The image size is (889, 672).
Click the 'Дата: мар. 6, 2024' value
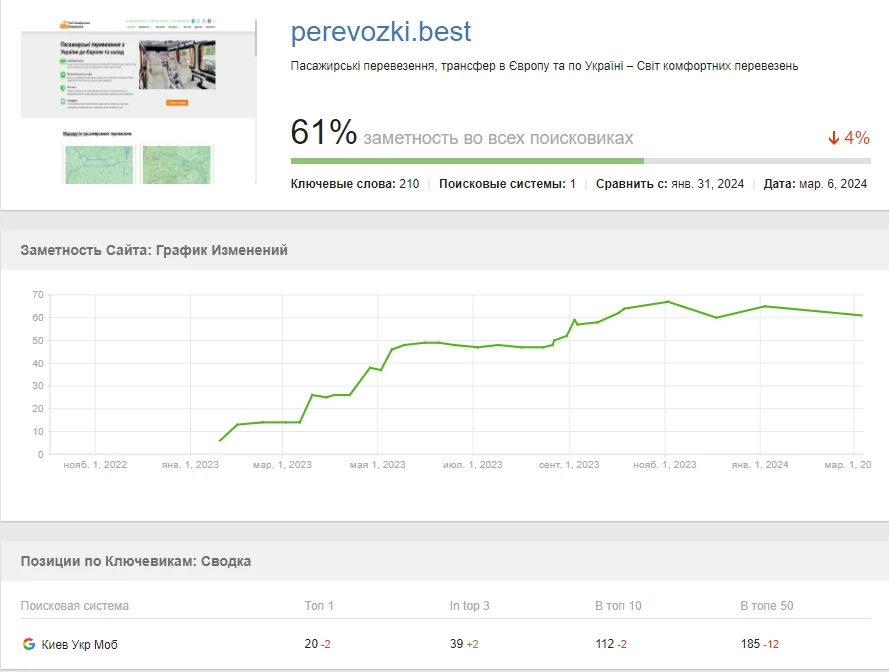(815, 184)
